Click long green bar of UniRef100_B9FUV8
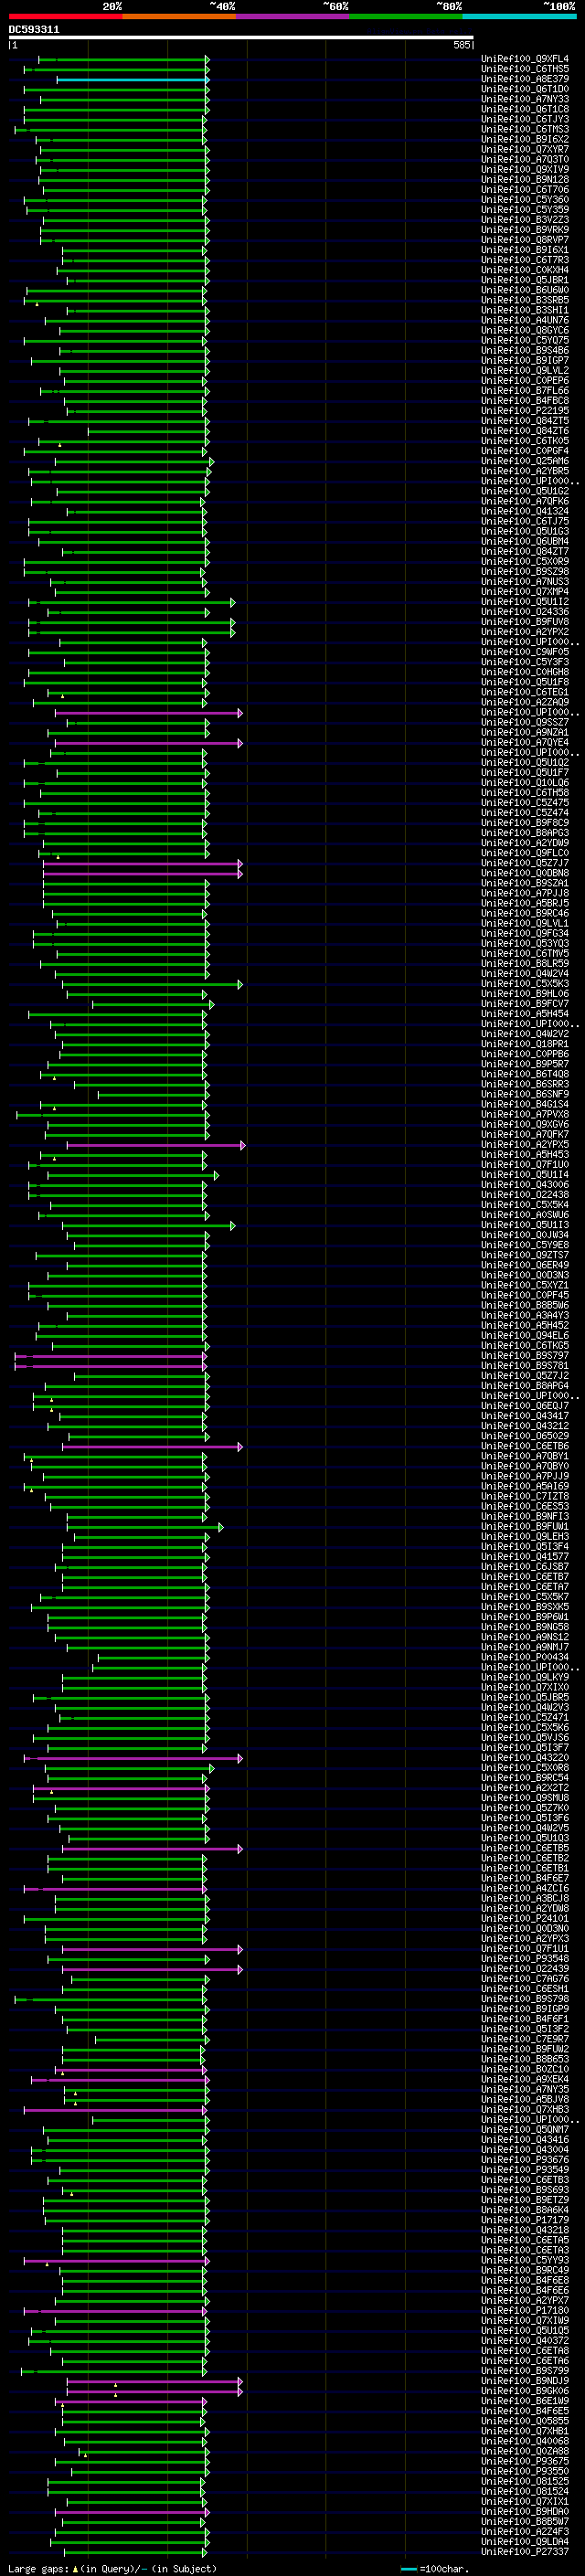 131,622
